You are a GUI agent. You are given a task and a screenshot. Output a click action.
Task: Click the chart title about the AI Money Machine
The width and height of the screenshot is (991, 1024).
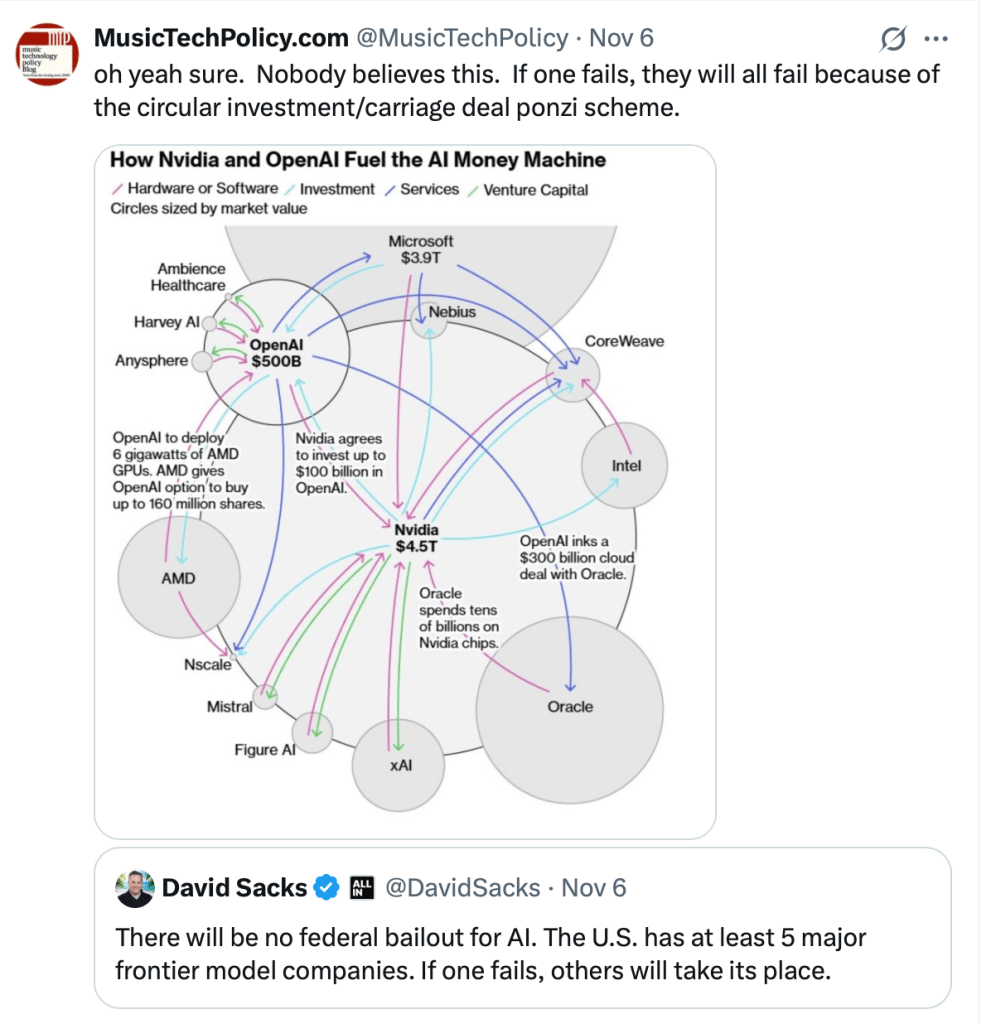click(357, 160)
